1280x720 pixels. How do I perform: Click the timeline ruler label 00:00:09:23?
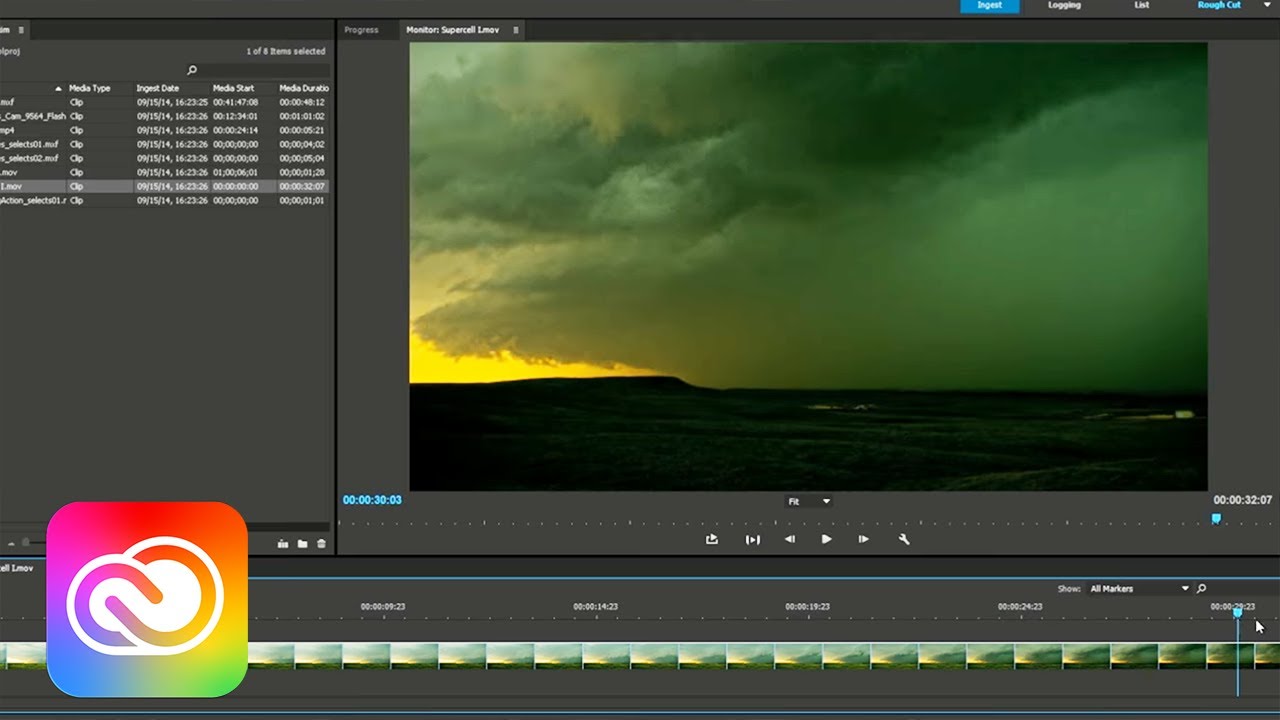click(383, 607)
